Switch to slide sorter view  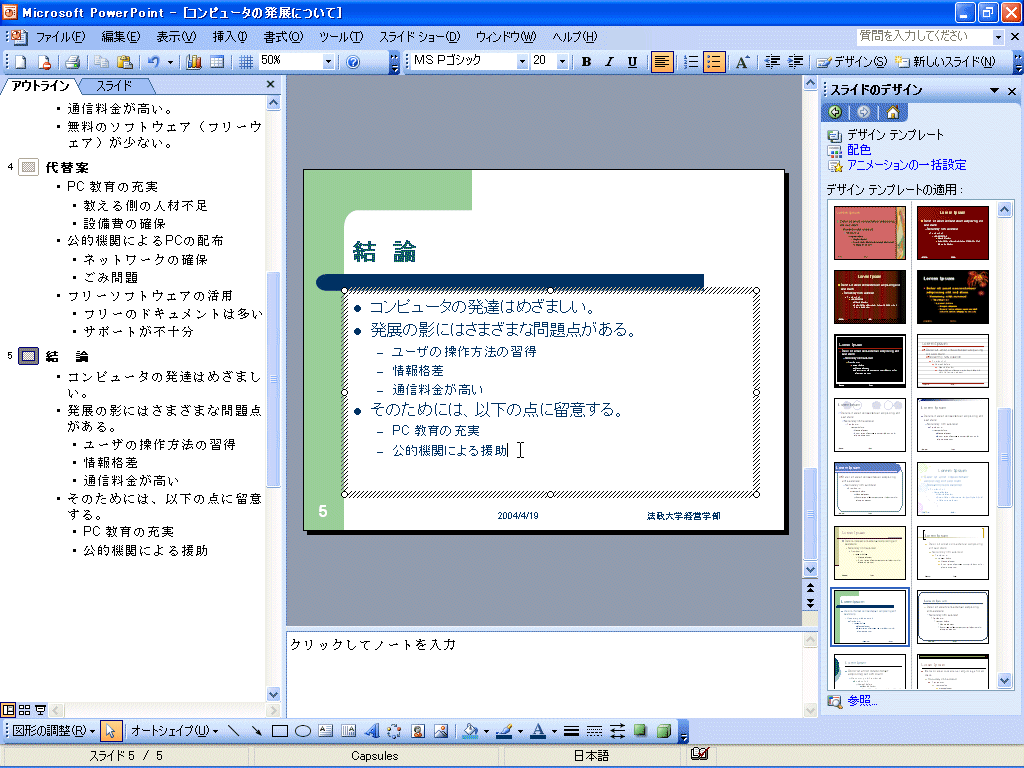pos(25,710)
